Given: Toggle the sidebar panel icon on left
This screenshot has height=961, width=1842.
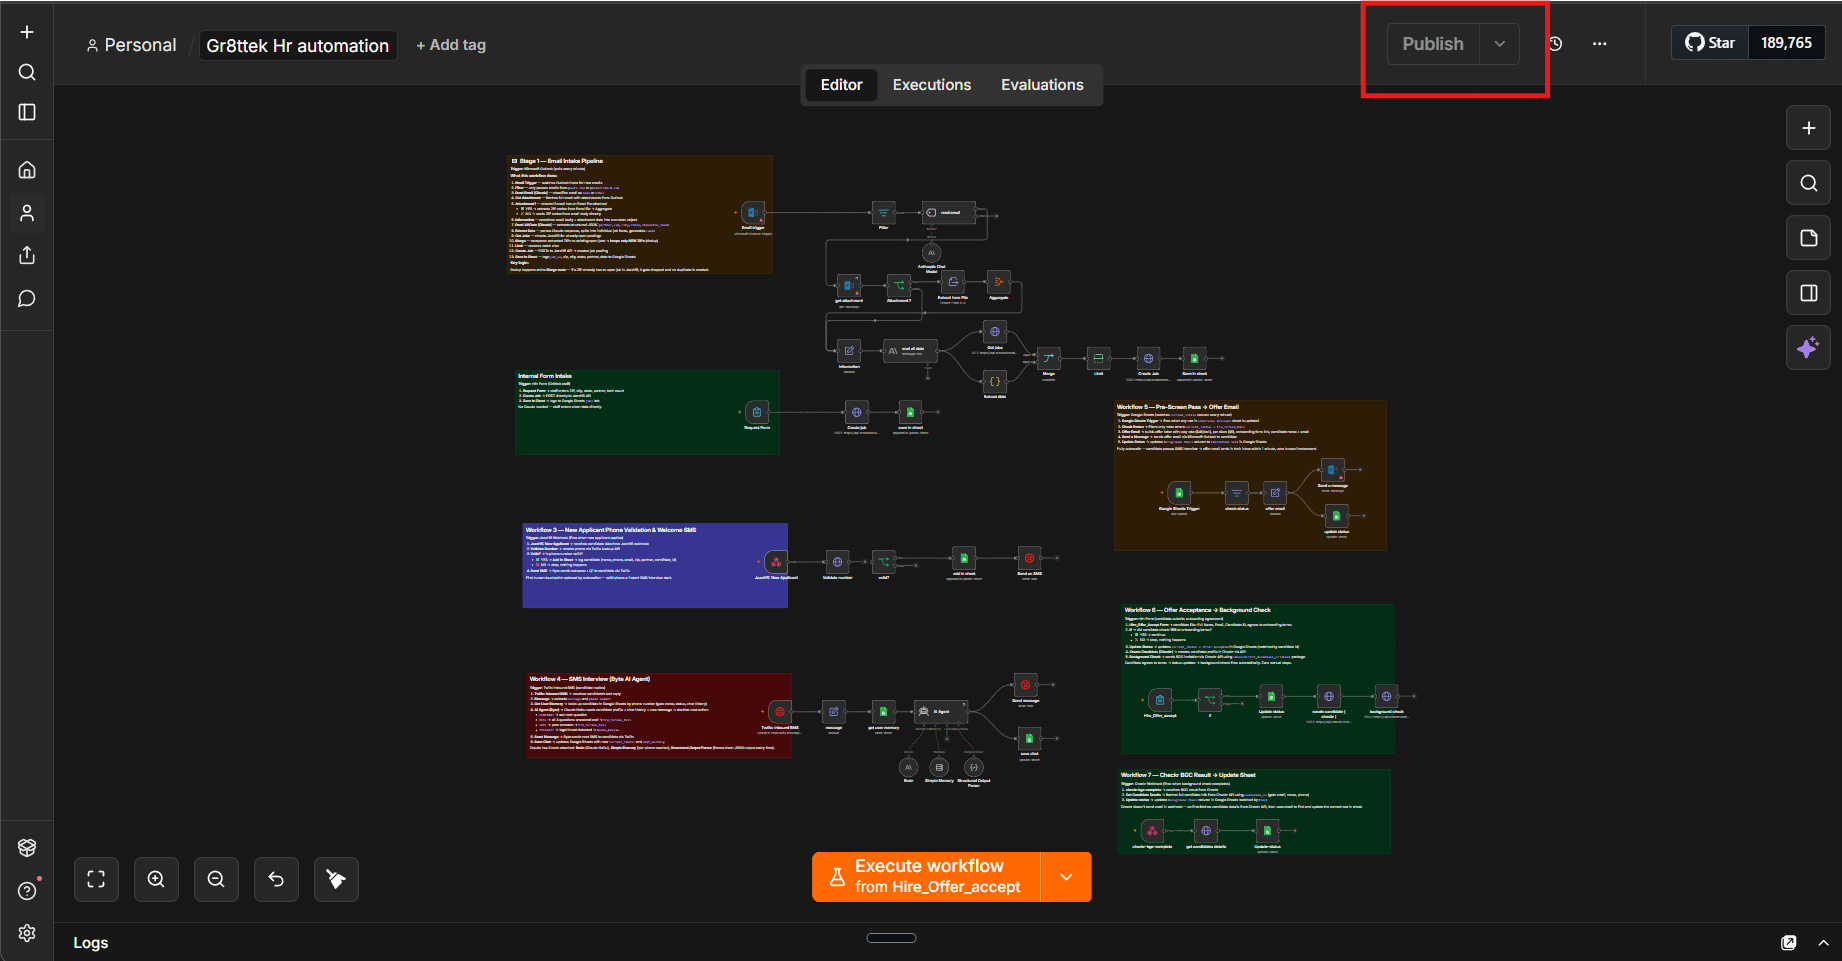Looking at the screenshot, I should click(x=27, y=112).
